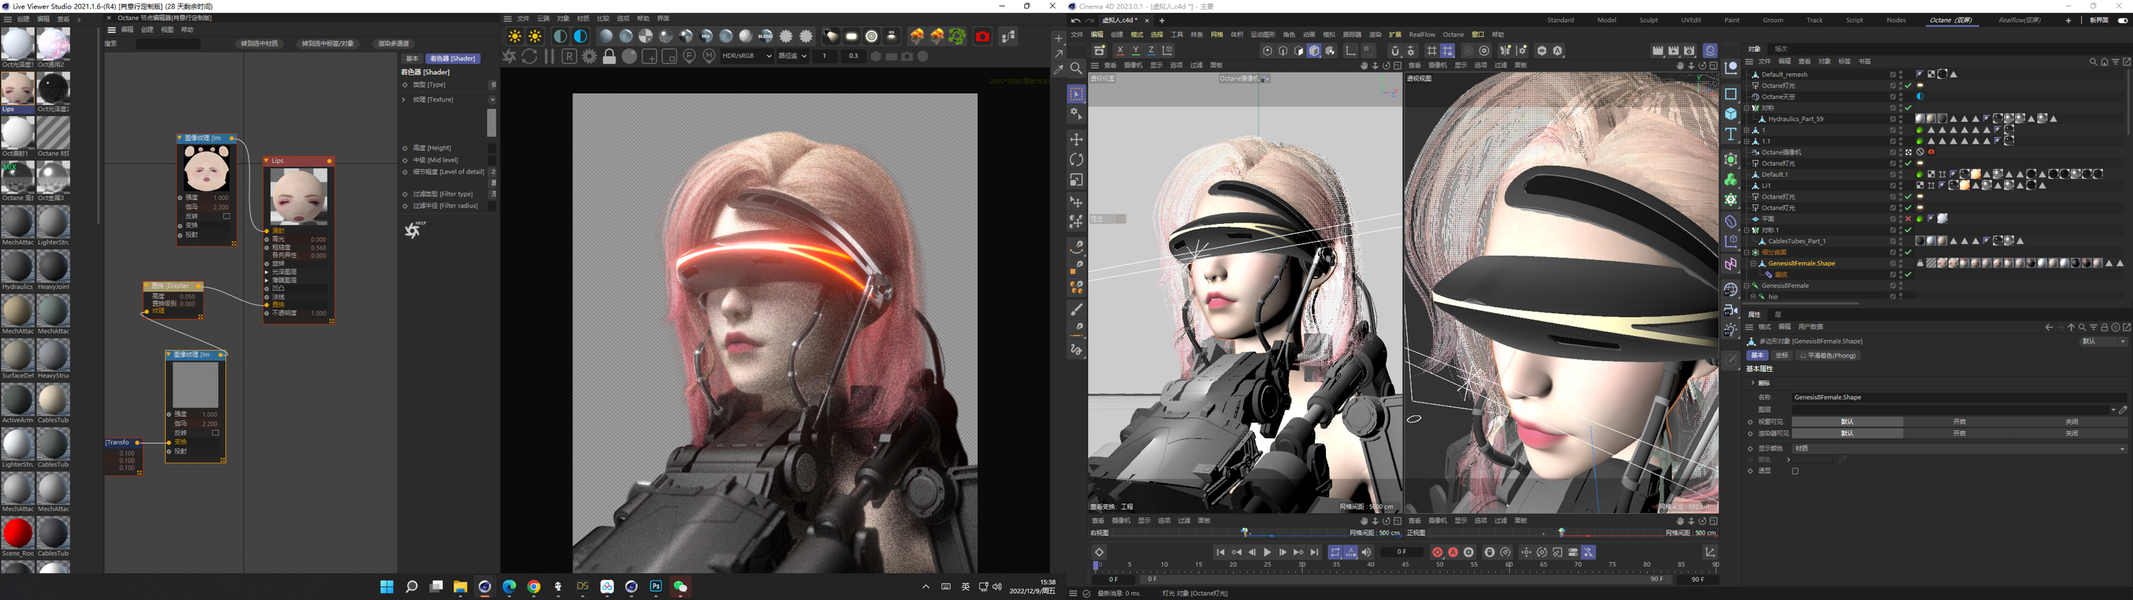The height and width of the screenshot is (600, 2133).
Task: Open WeChat from the Windows taskbar
Action: coord(680,587)
